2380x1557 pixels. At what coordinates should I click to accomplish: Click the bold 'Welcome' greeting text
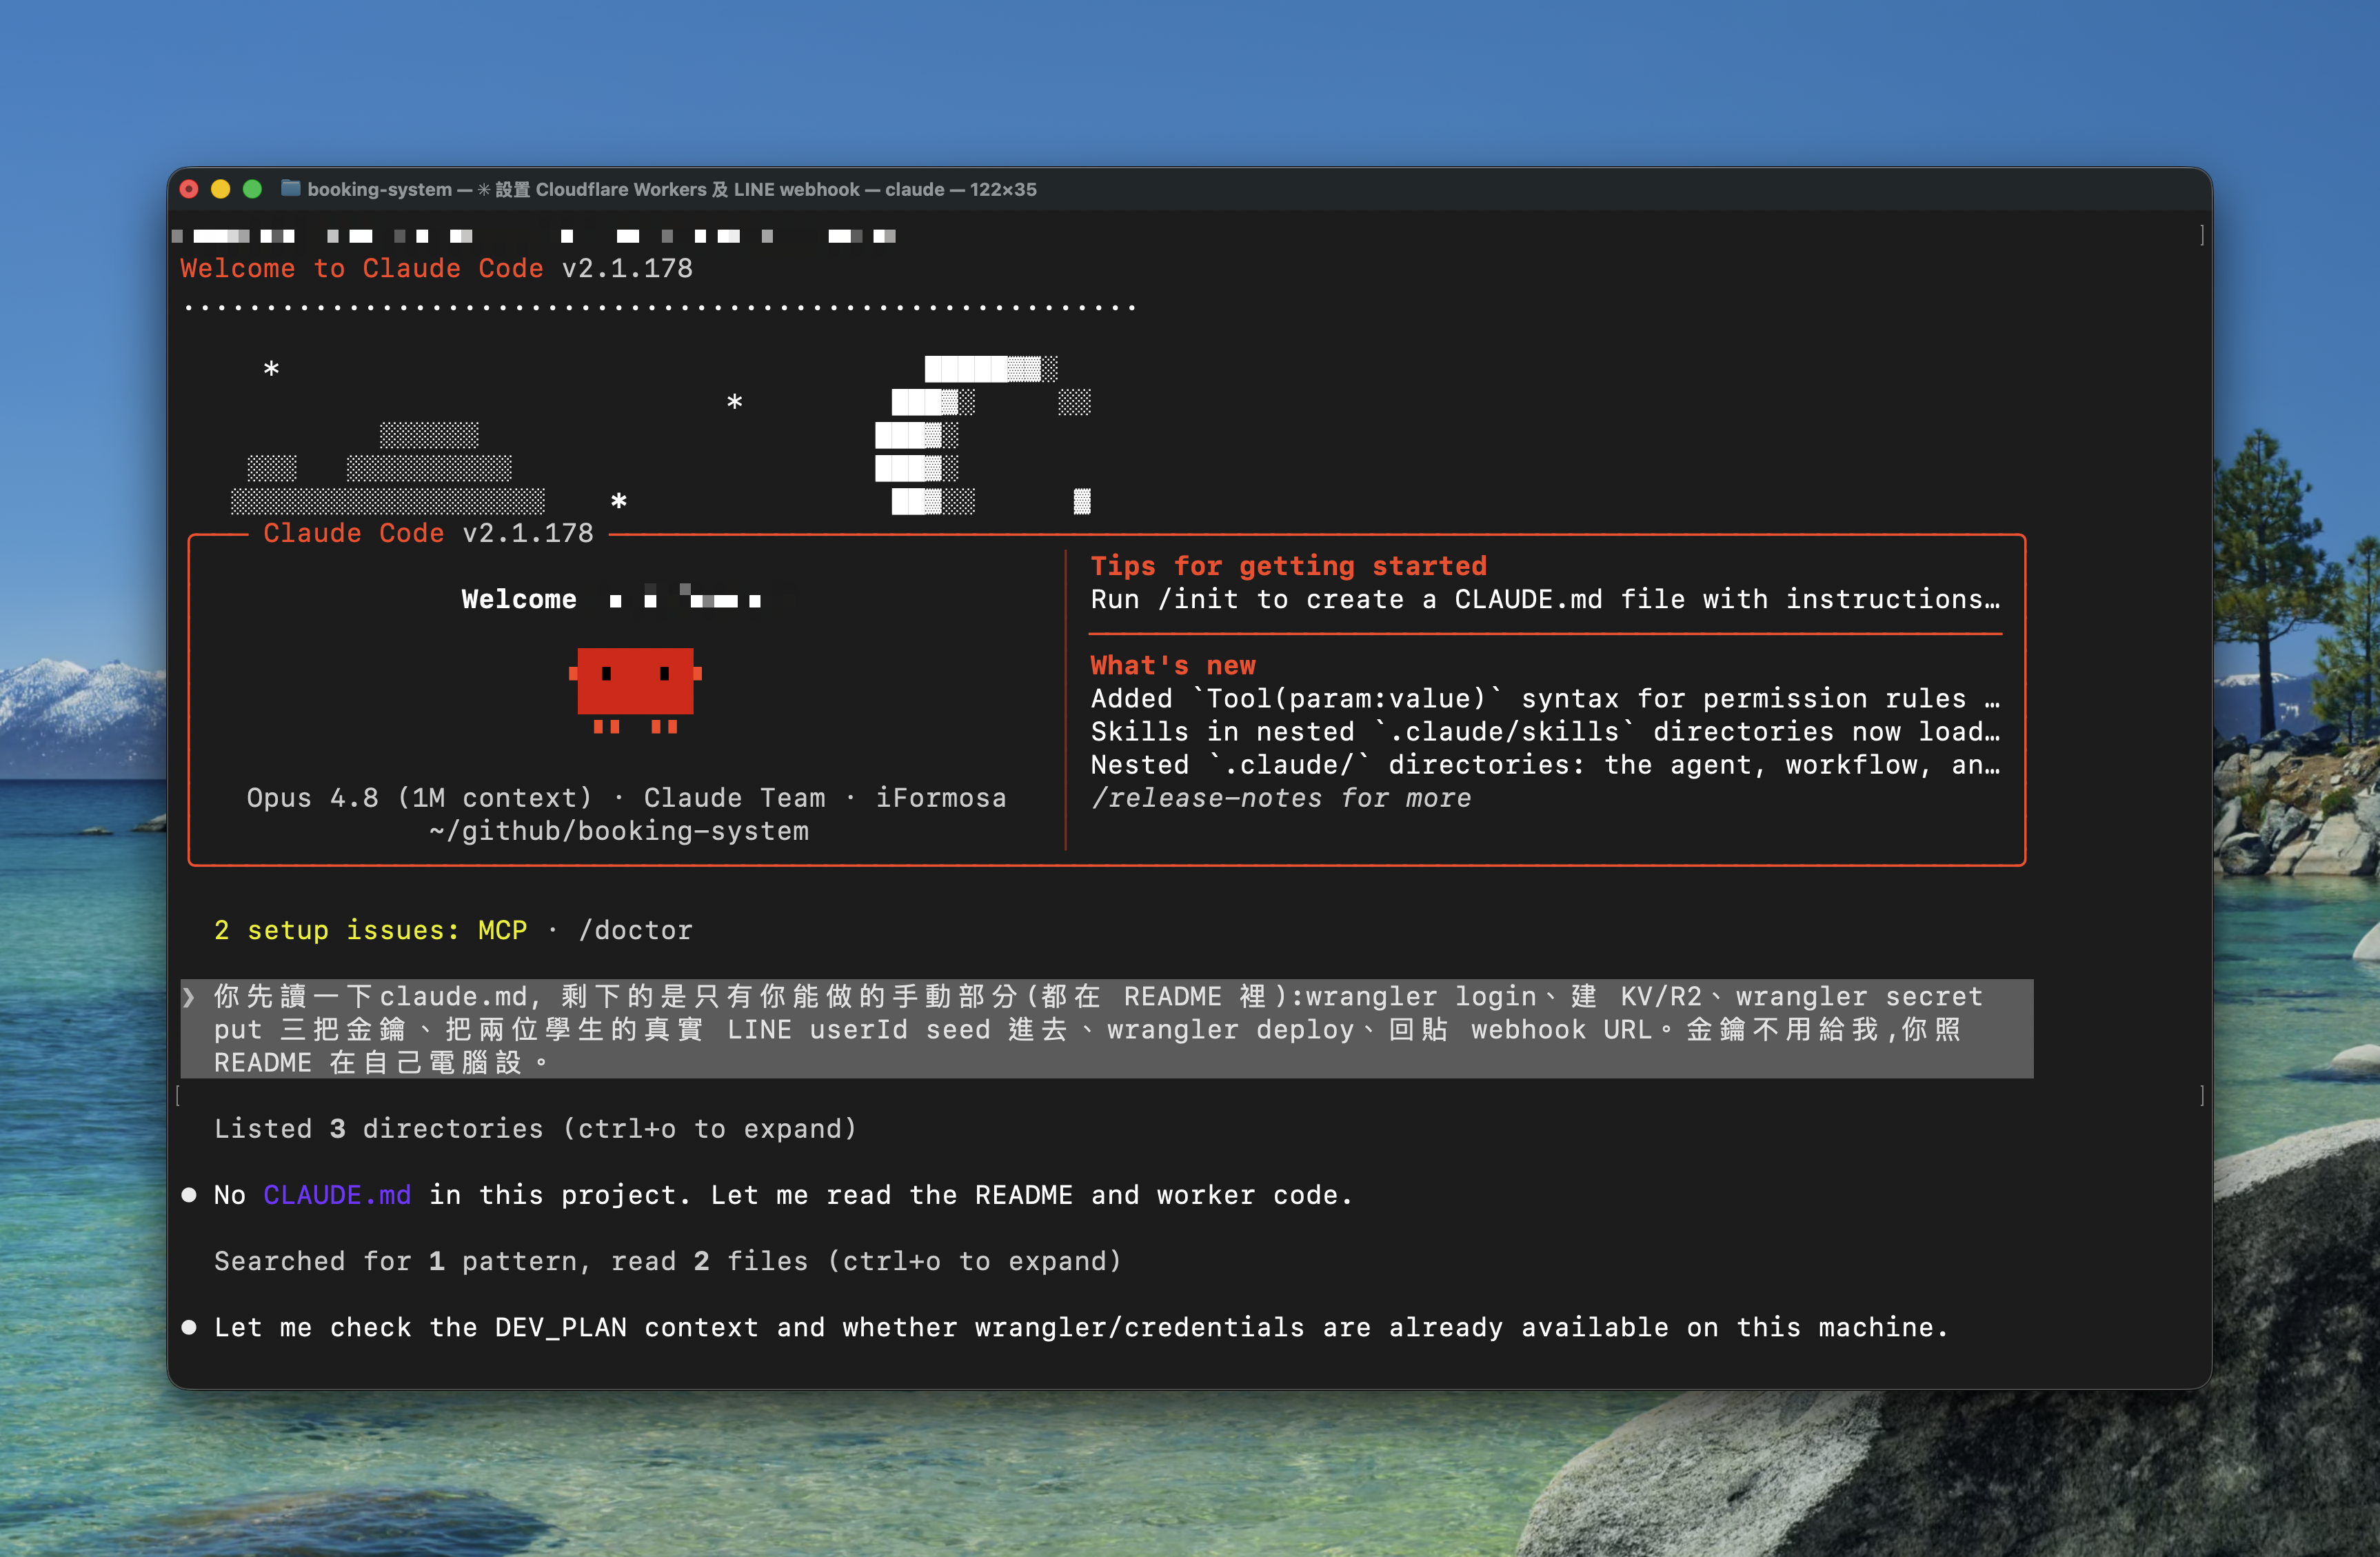pos(519,599)
